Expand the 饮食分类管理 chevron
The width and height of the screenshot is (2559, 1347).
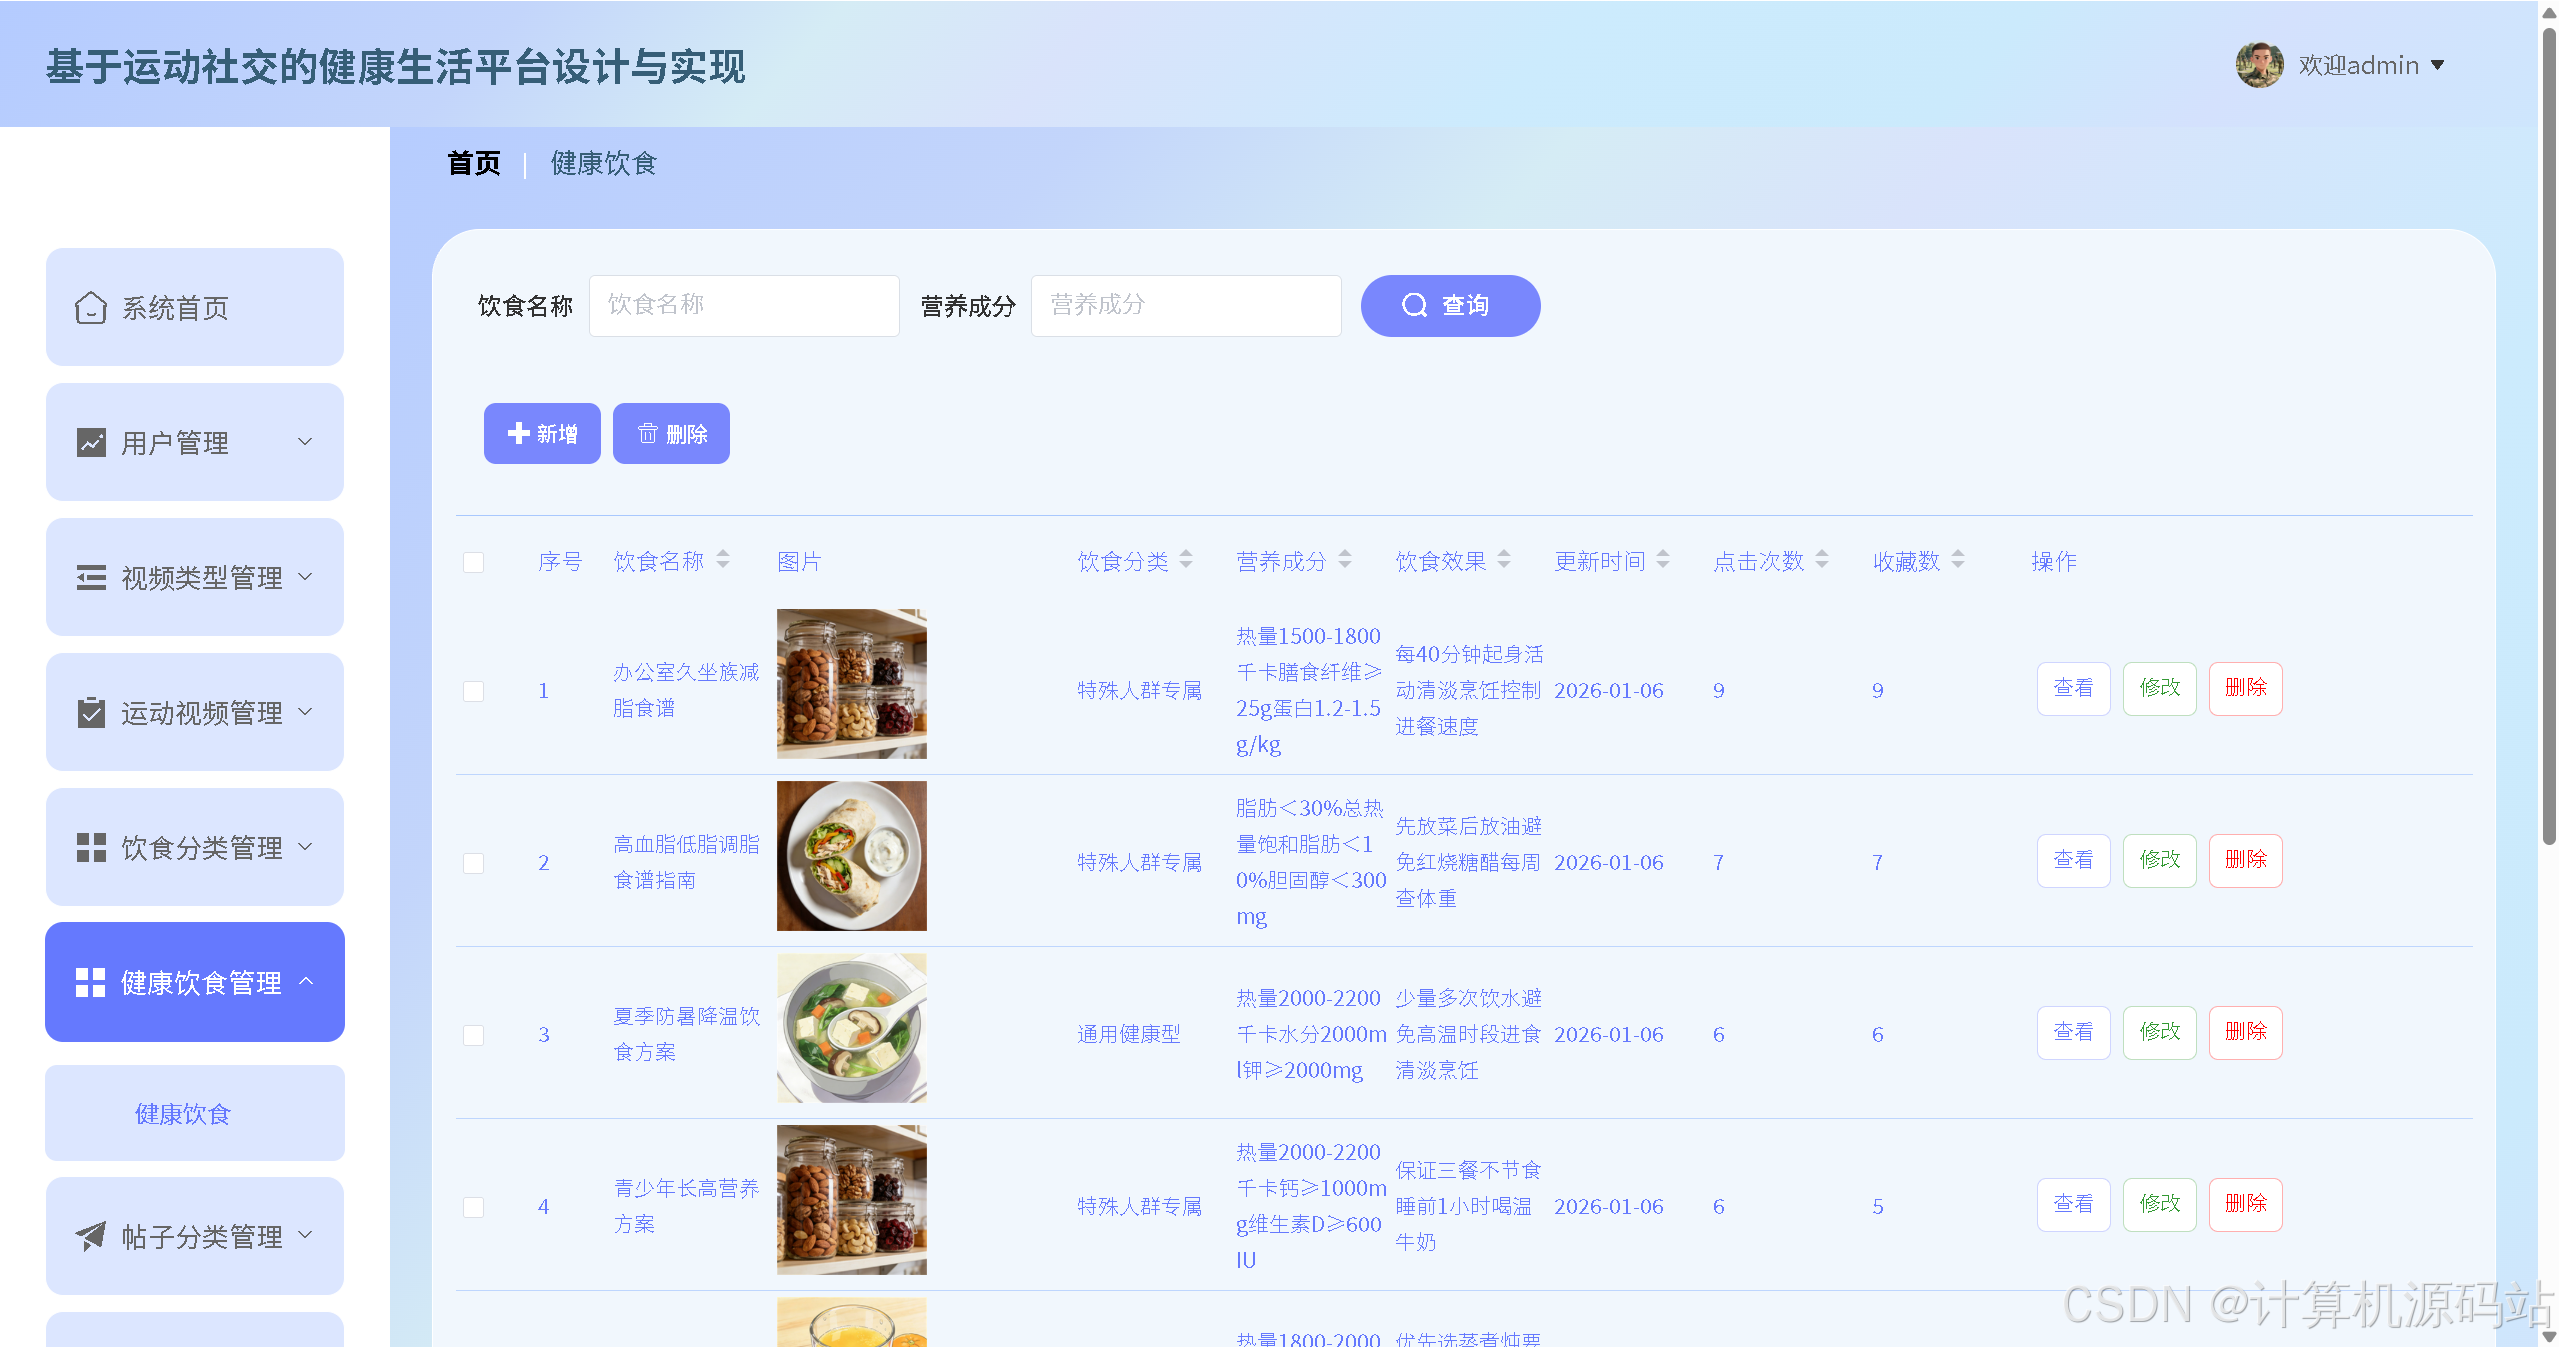pyautogui.click(x=305, y=847)
